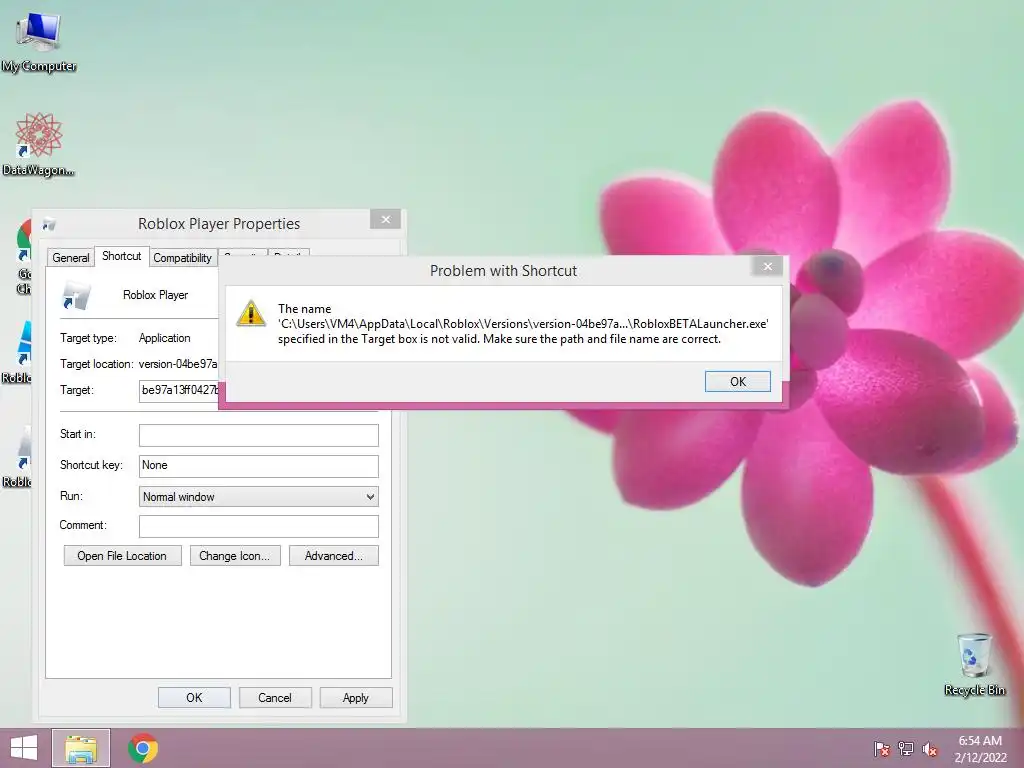The height and width of the screenshot is (768, 1024).
Task: Close the Roblox Player Properties window
Action: coord(385,219)
